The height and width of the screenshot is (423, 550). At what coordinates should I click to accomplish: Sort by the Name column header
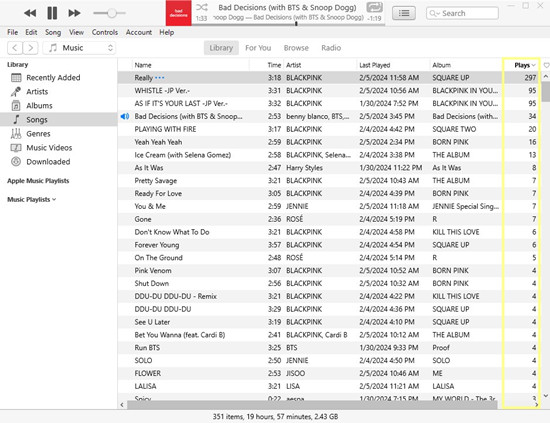[143, 65]
